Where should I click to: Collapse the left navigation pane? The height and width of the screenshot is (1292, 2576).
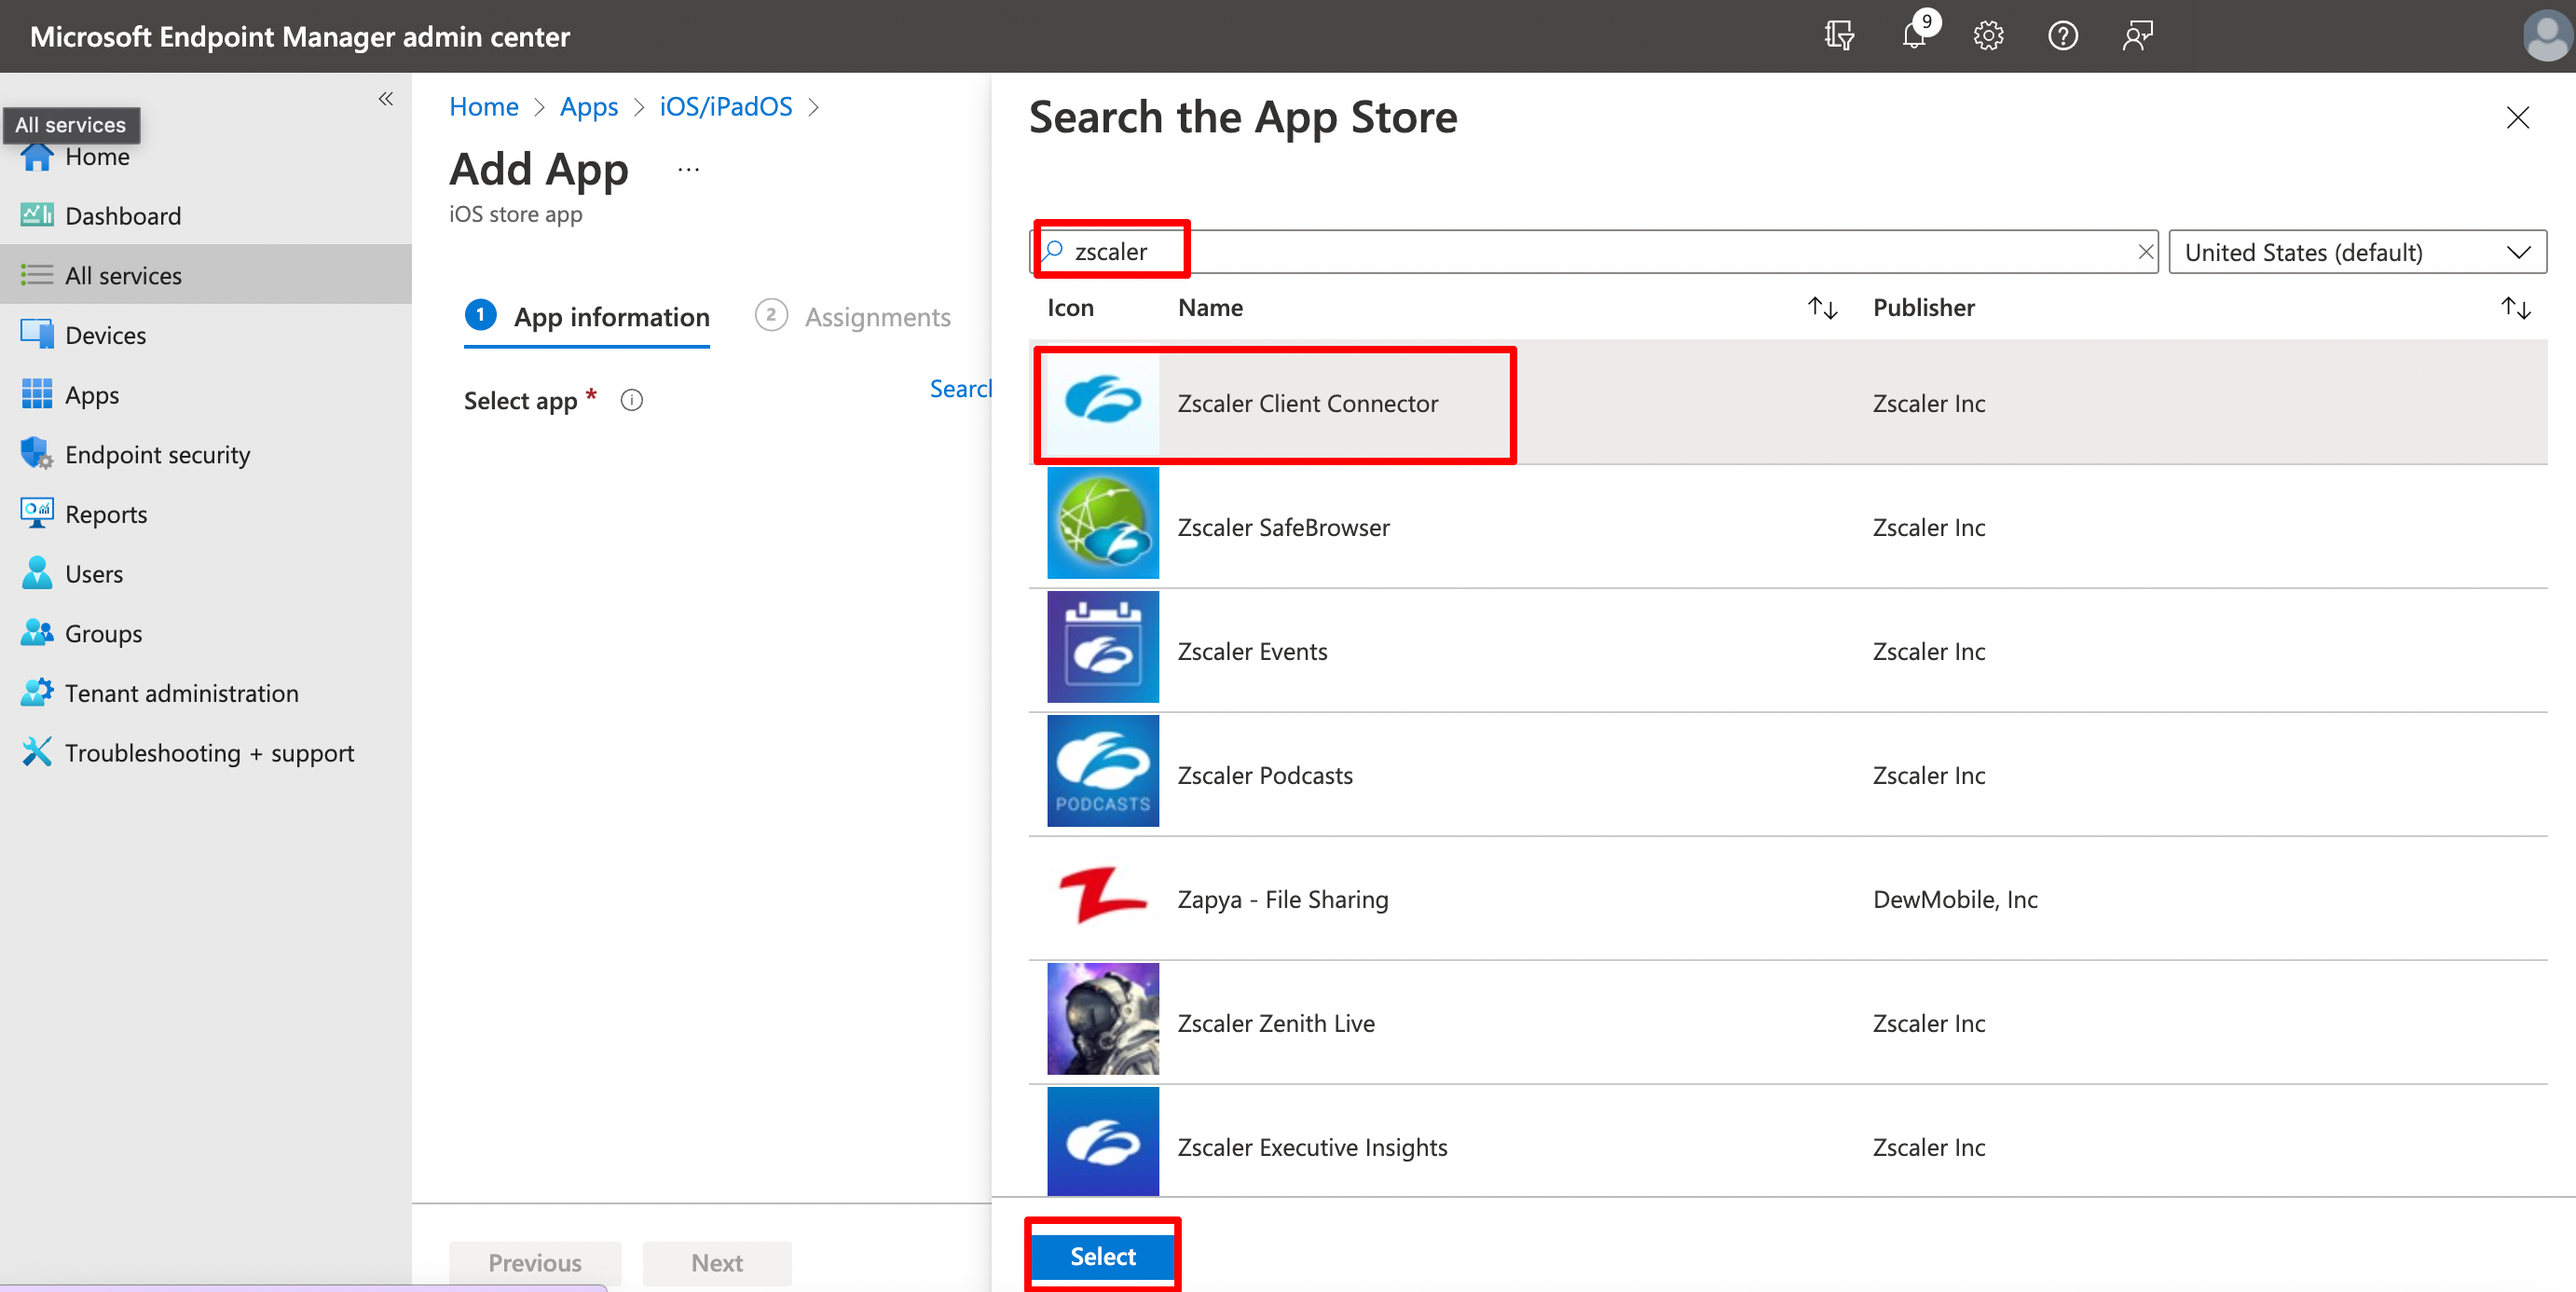pyautogui.click(x=386, y=99)
